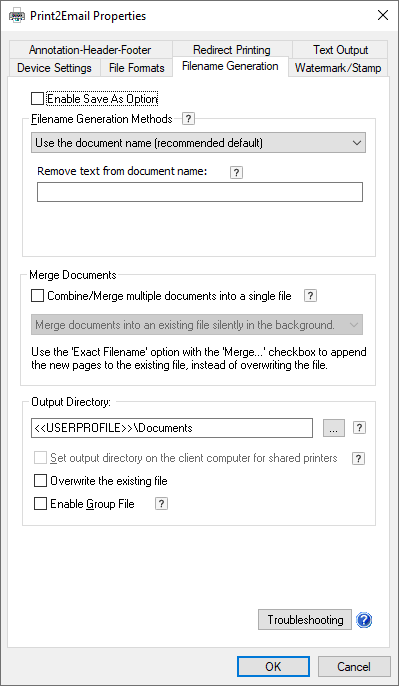Click the blue help icon near Troubleshooting
Viewport: 399px width, 686px height.
[364, 620]
